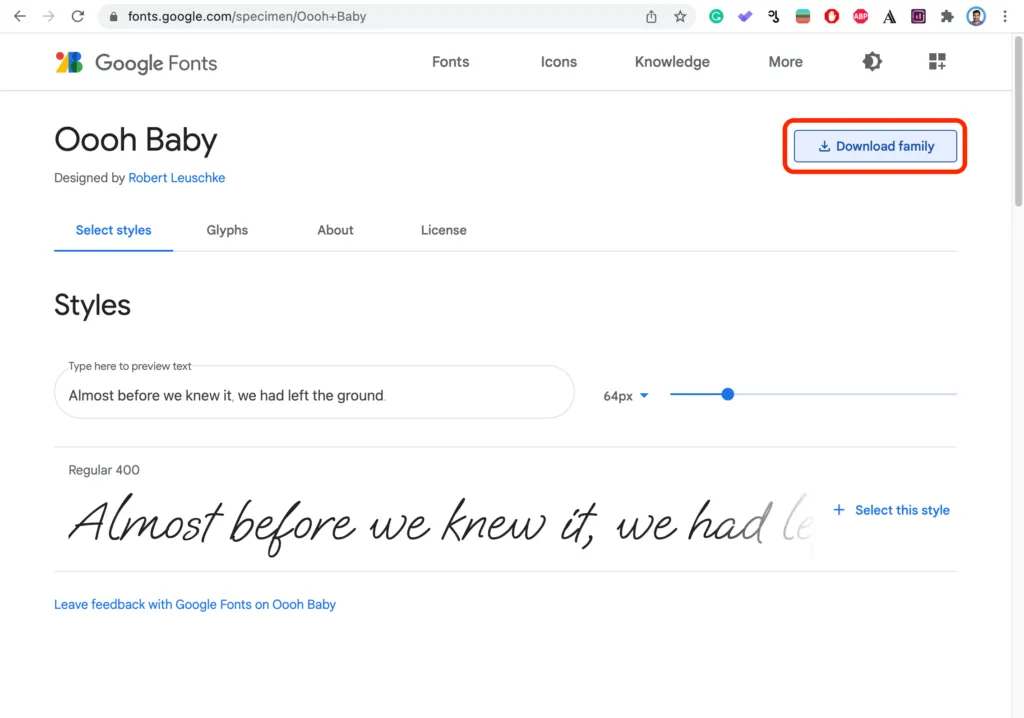Screen dimensions: 1024x718
Task: Navigate back with the back arrow
Action: point(22,16)
